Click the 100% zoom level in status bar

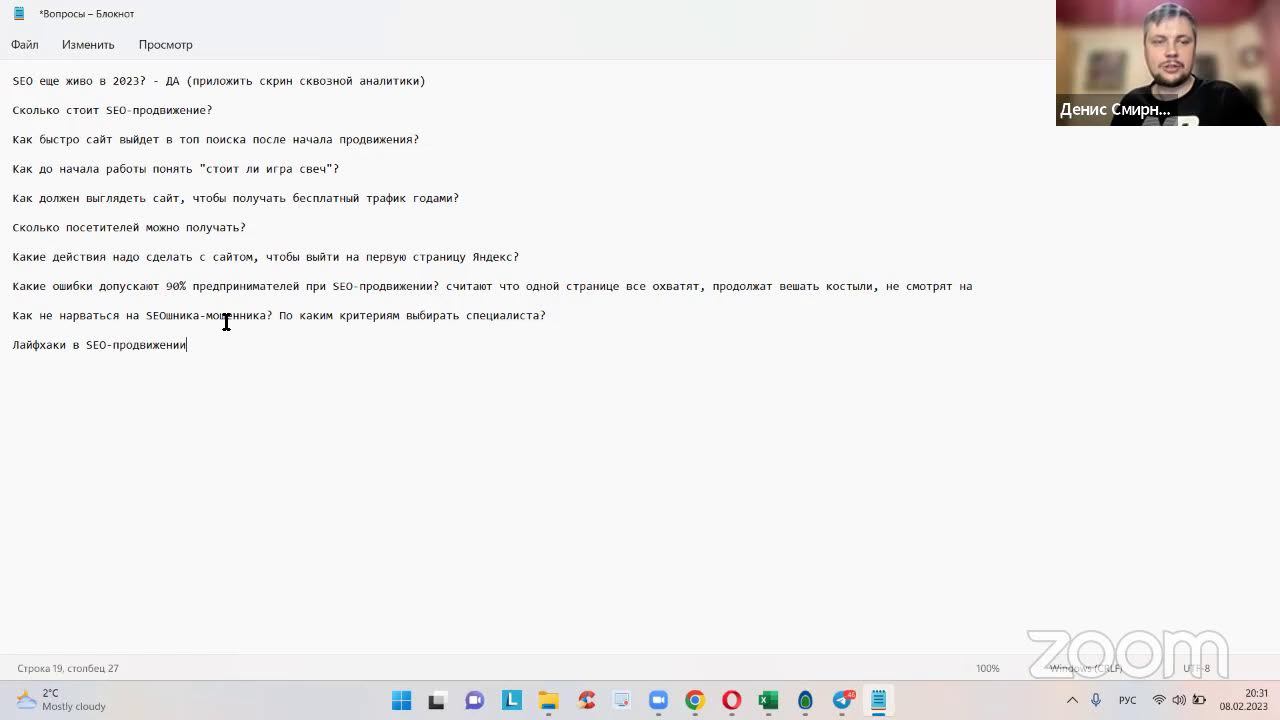pos(987,668)
